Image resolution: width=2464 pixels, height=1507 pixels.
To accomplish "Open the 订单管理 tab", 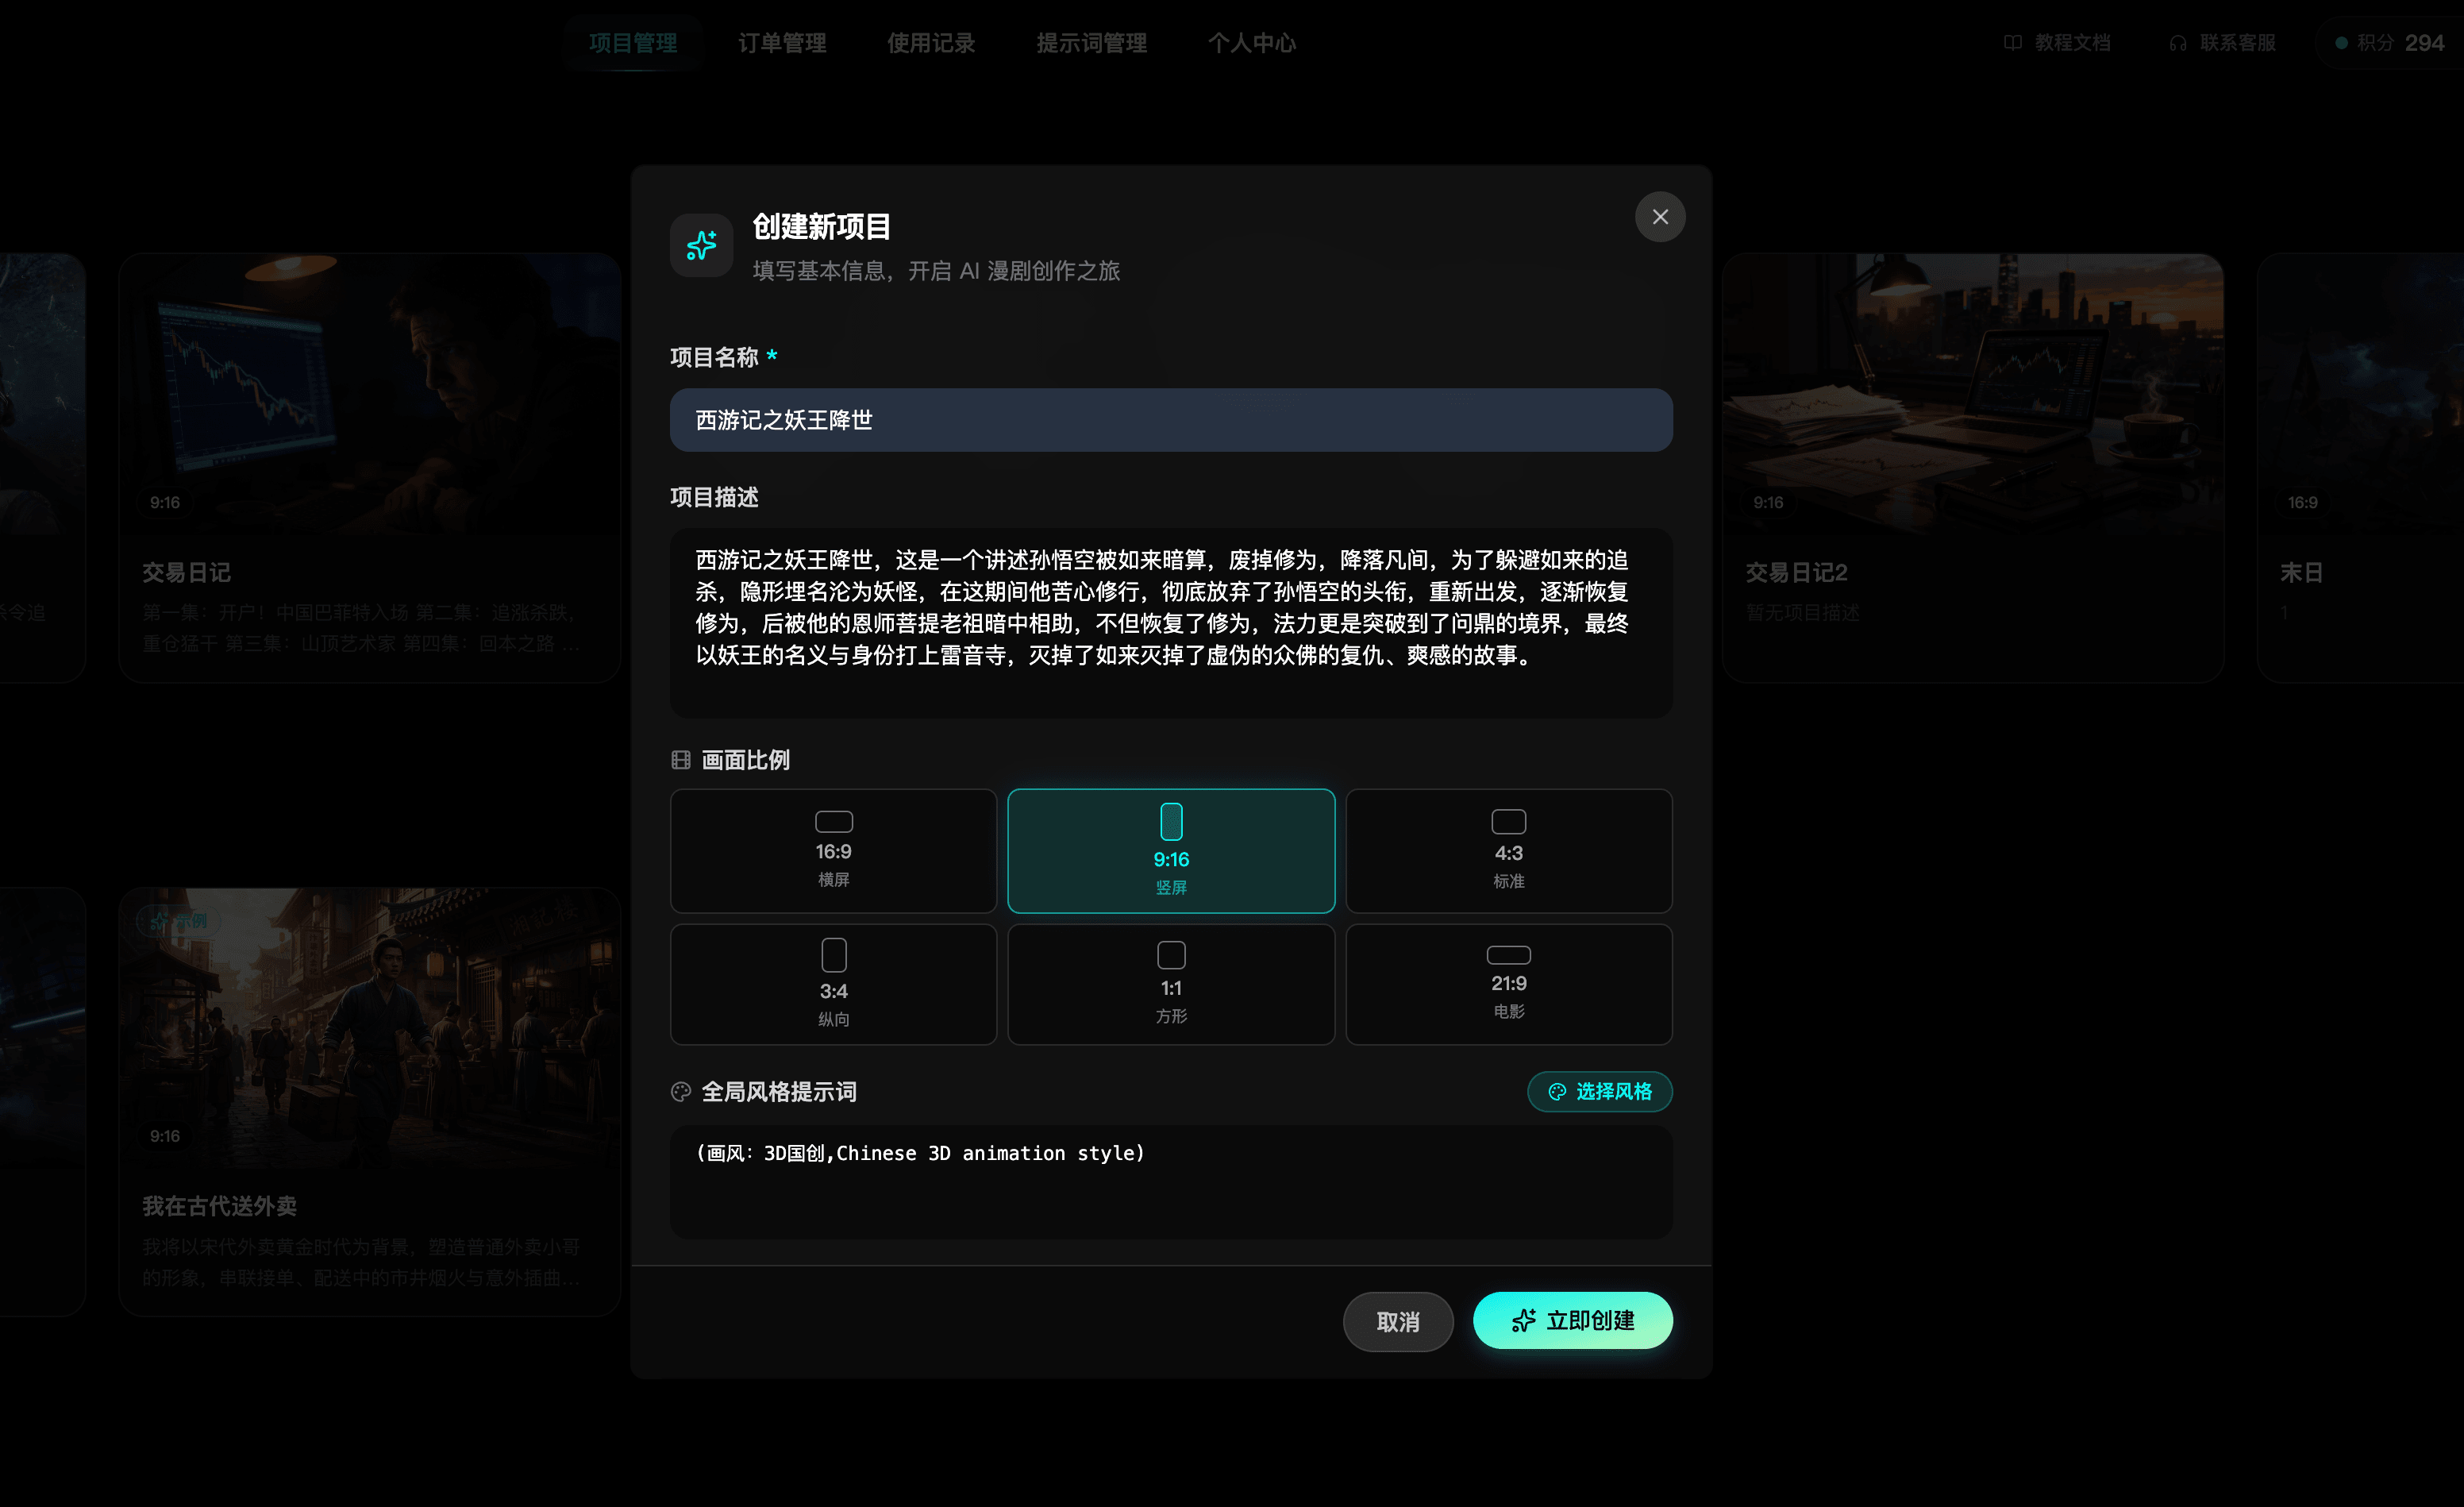I will click(x=782, y=43).
